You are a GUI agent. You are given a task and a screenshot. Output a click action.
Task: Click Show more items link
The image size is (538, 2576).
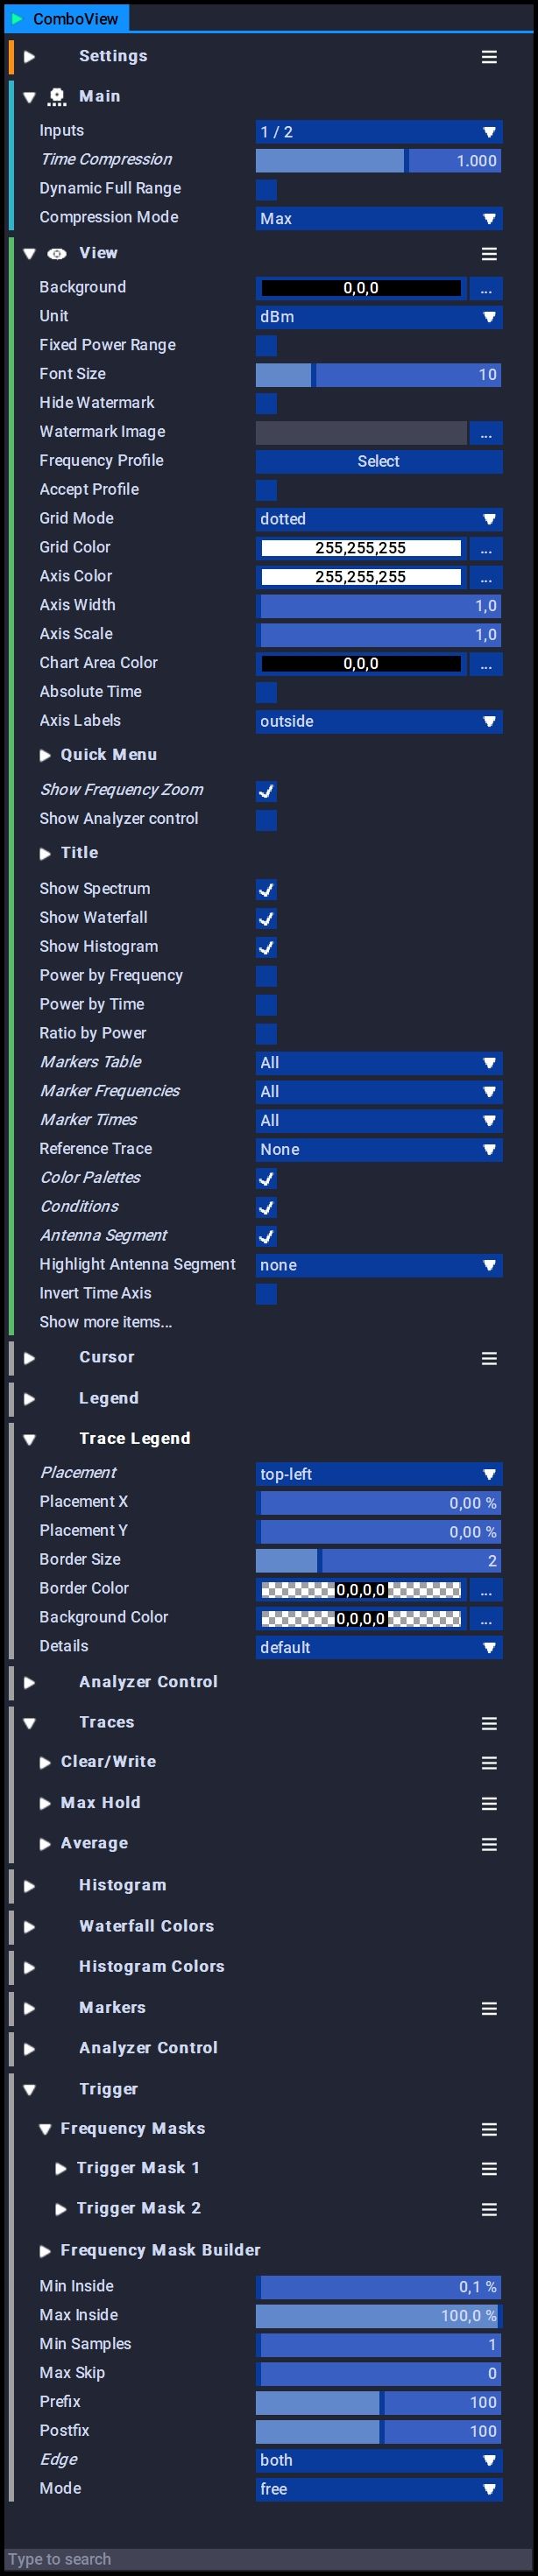tap(105, 1322)
